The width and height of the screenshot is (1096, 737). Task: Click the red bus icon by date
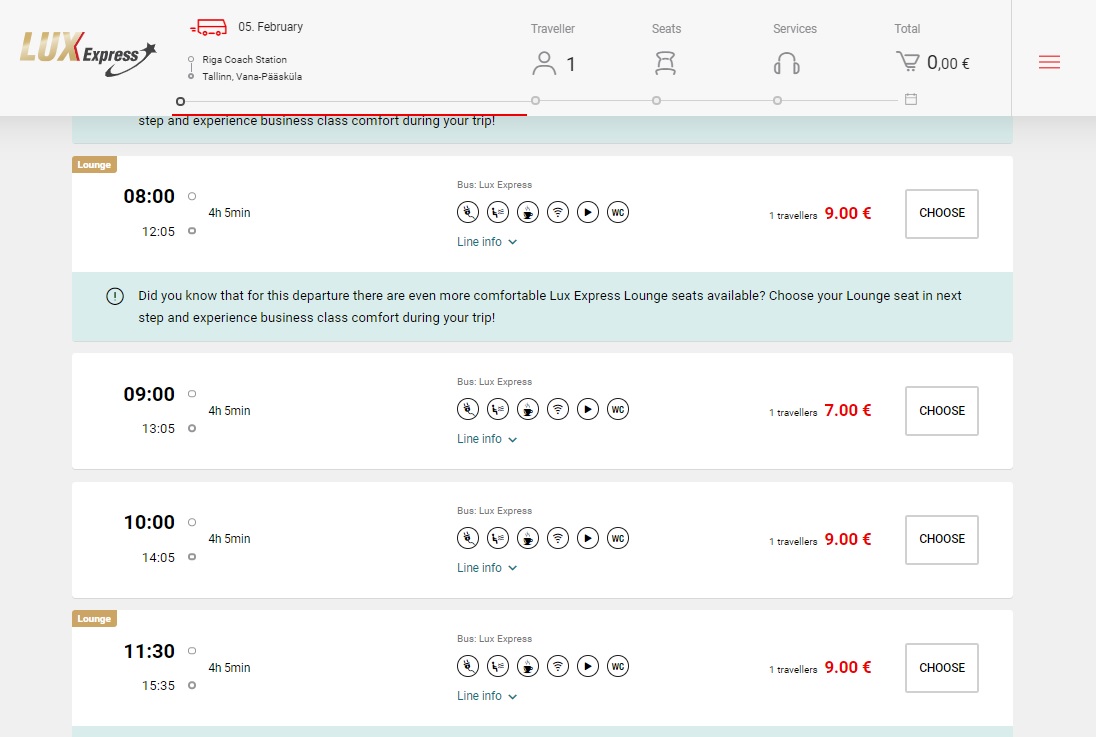point(208,27)
